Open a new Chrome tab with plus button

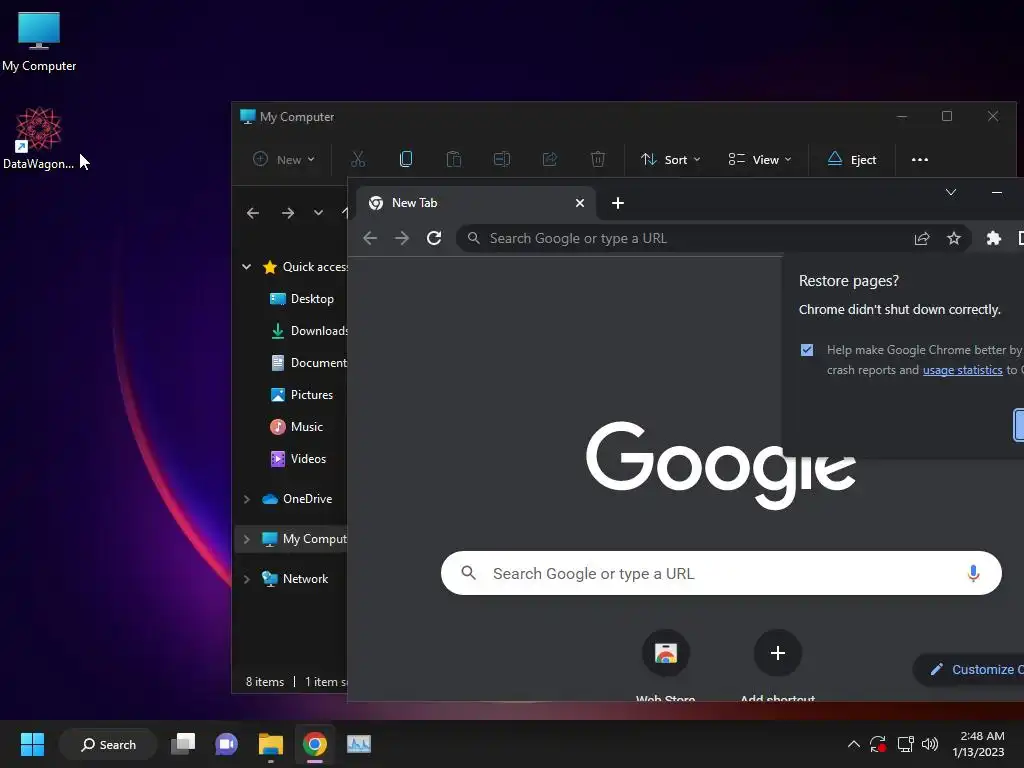tap(618, 203)
